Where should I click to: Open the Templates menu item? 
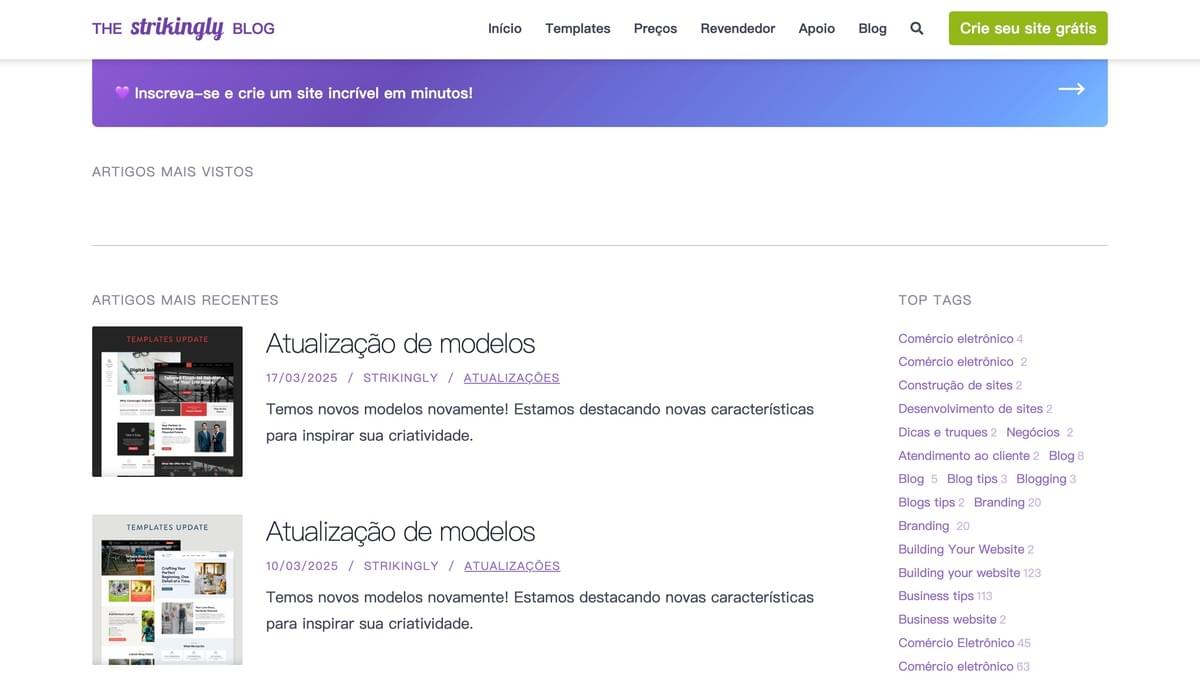click(577, 28)
